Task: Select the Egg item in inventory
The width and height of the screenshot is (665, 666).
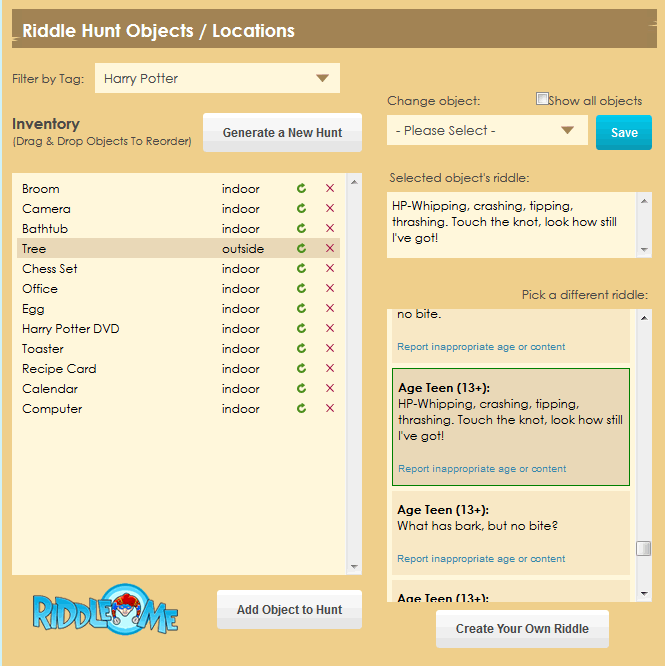Action: tap(34, 309)
